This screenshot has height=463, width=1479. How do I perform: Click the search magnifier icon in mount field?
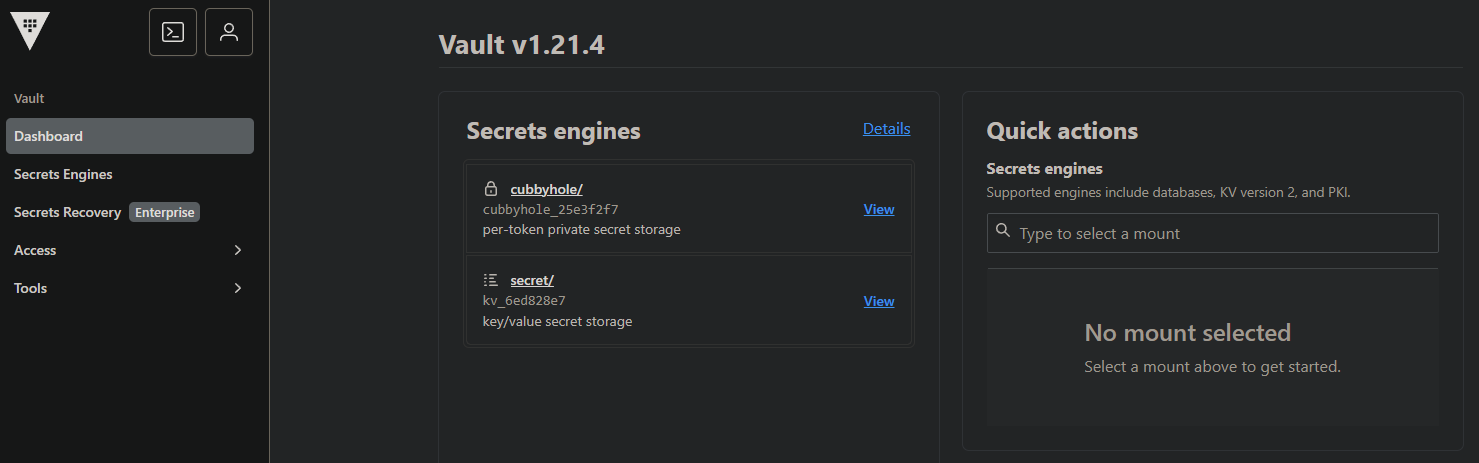click(x=1003, y=232)
